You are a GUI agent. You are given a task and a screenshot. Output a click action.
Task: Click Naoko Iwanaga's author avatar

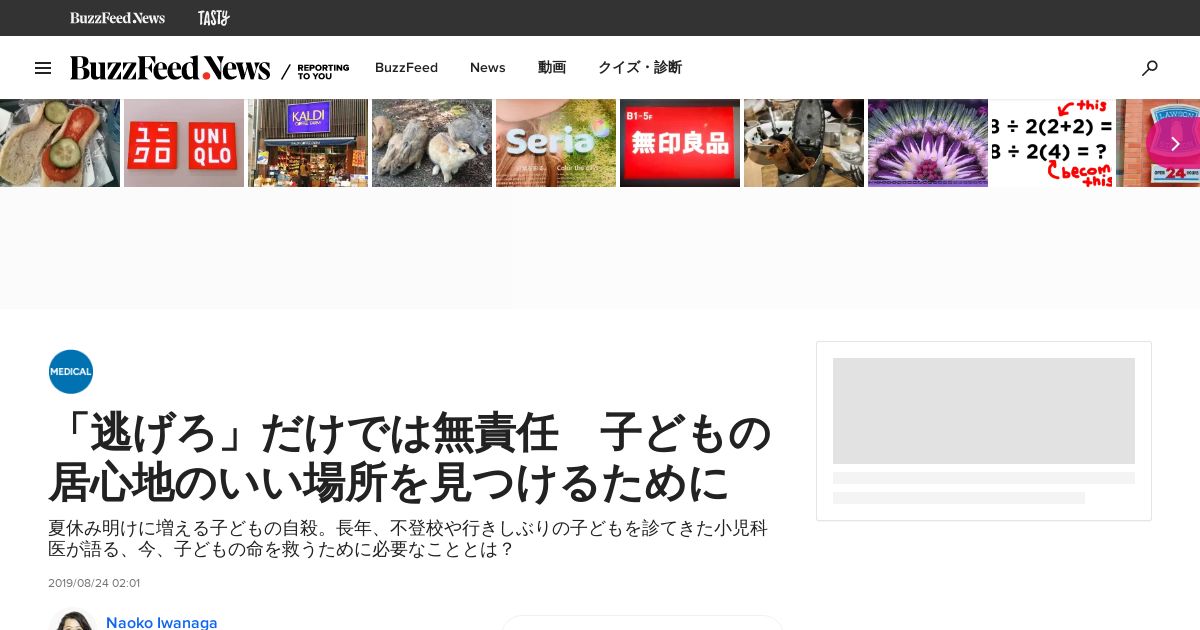(x=72, y=621)
